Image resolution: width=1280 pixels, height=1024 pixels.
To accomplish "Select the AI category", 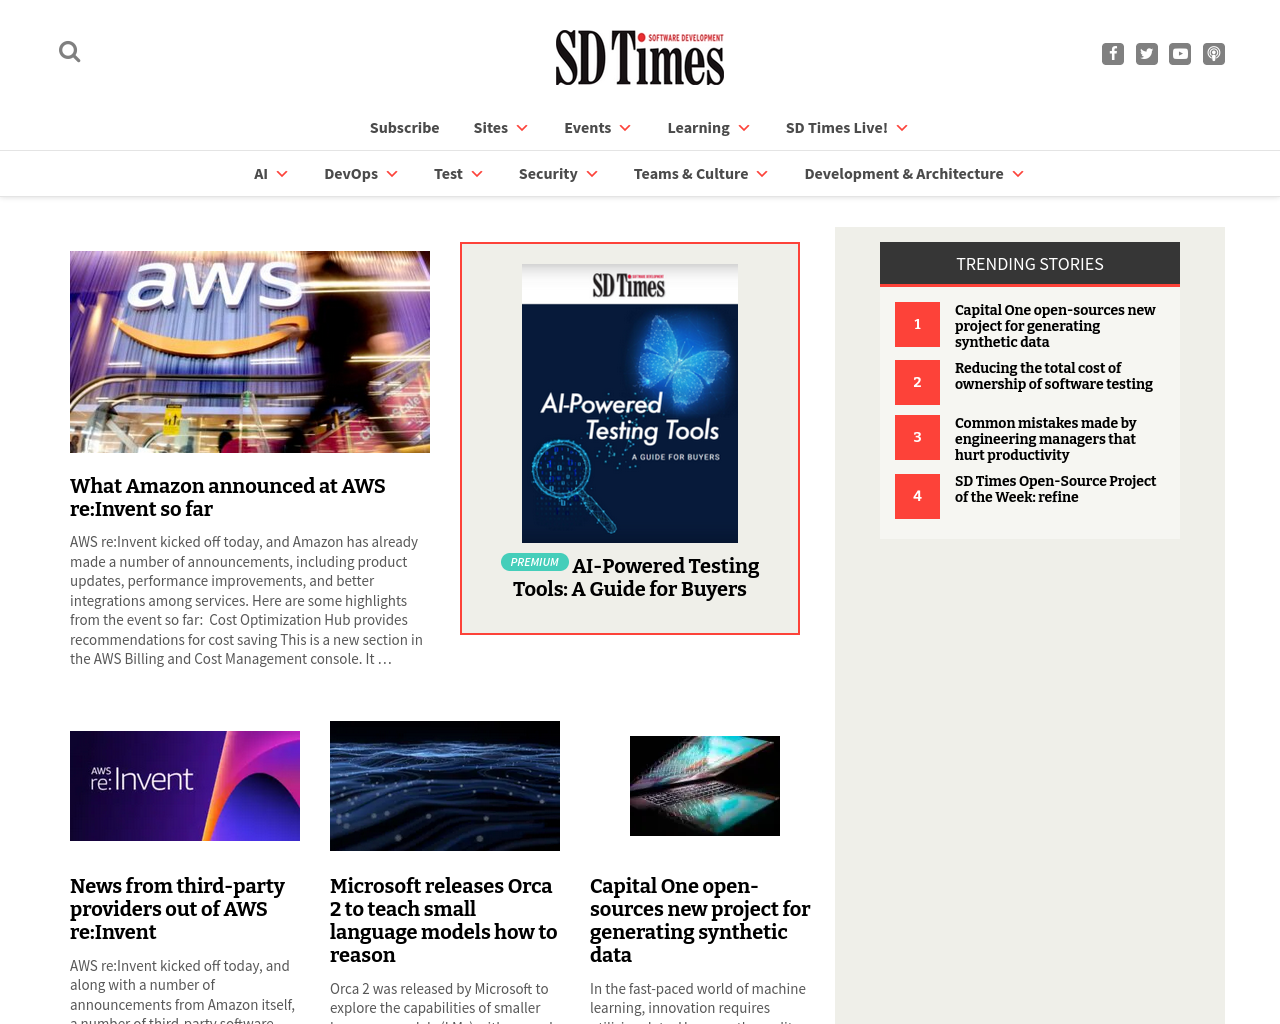I will click(261, 174).
